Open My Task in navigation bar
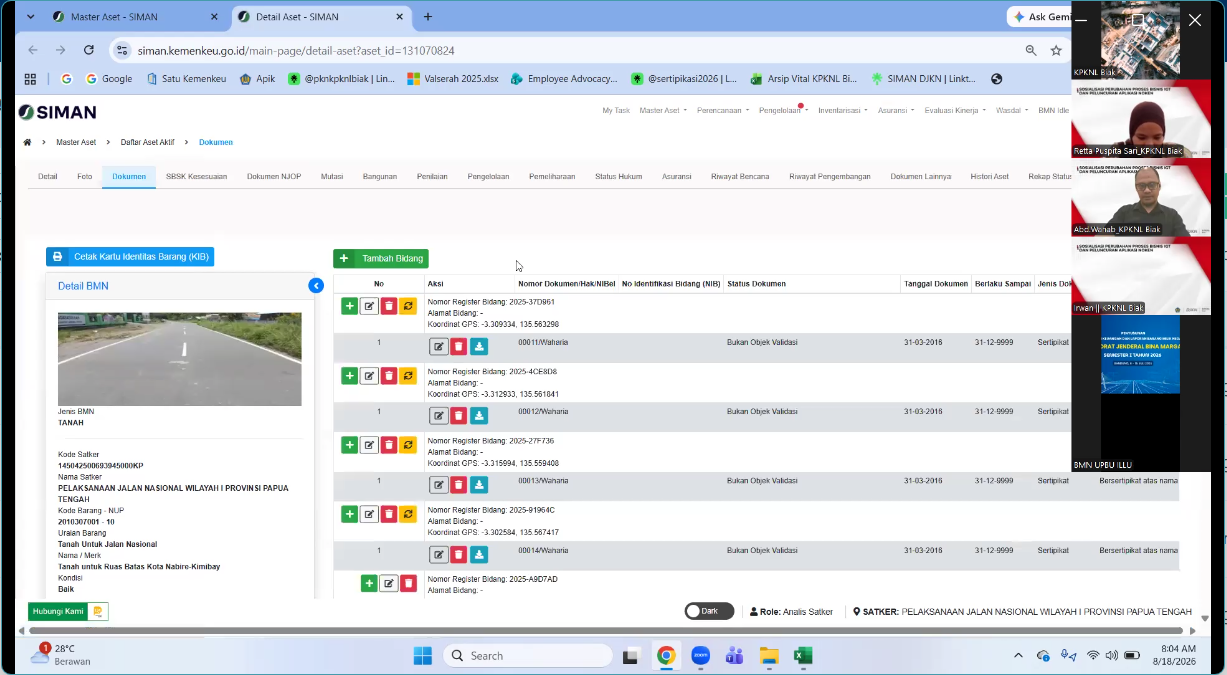1227x675 pixels. point(616,111)
